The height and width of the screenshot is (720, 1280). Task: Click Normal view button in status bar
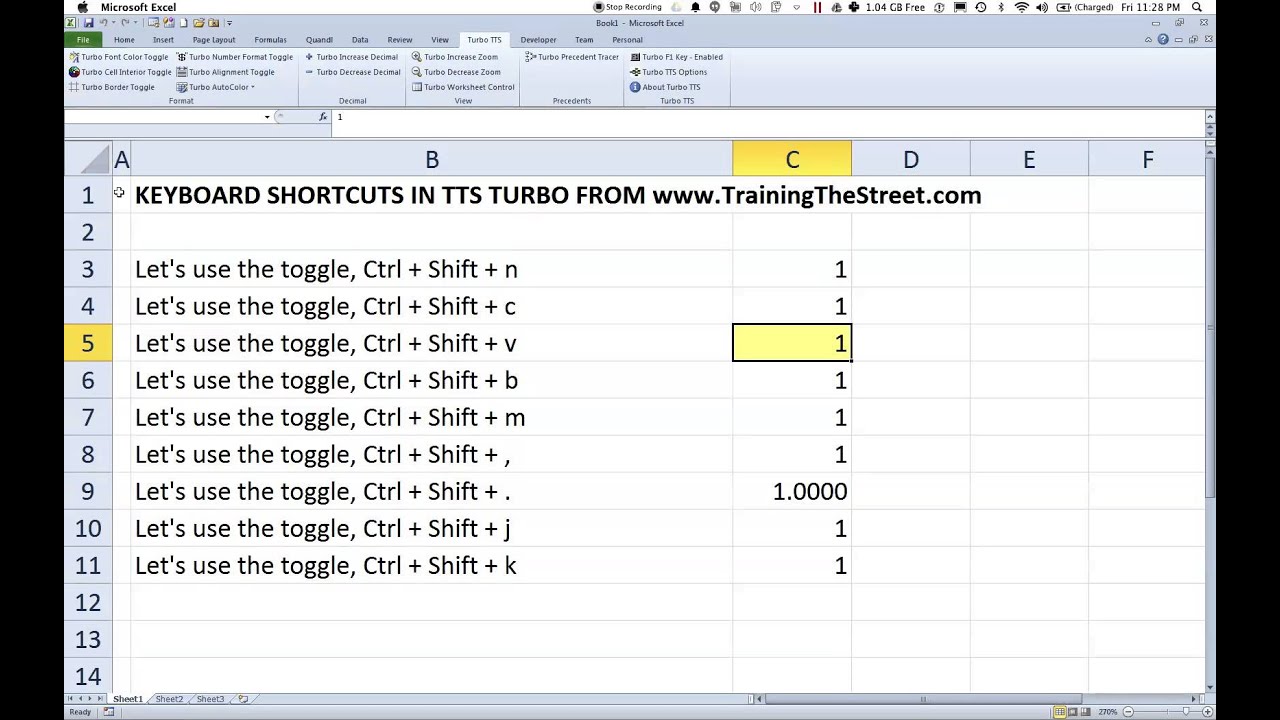(1059, 712)
